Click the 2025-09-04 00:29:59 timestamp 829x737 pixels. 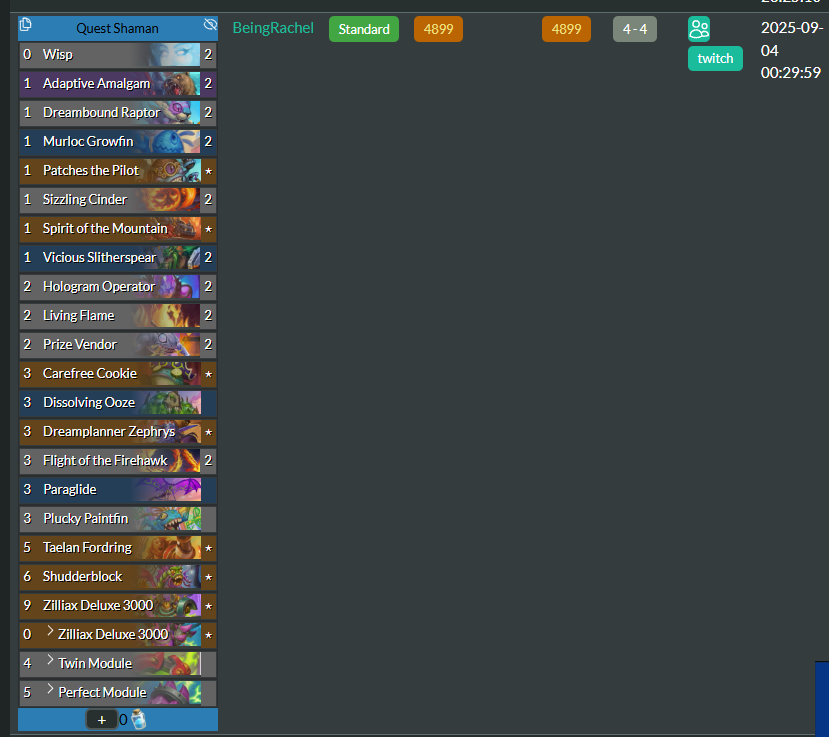(791, 50)
